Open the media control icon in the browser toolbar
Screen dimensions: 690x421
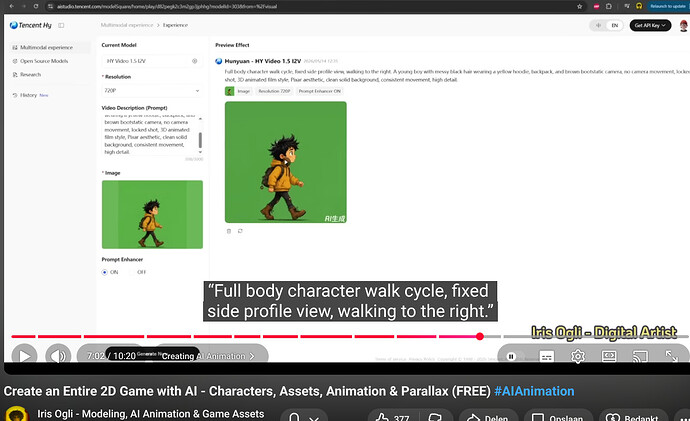tap(627, 6)
